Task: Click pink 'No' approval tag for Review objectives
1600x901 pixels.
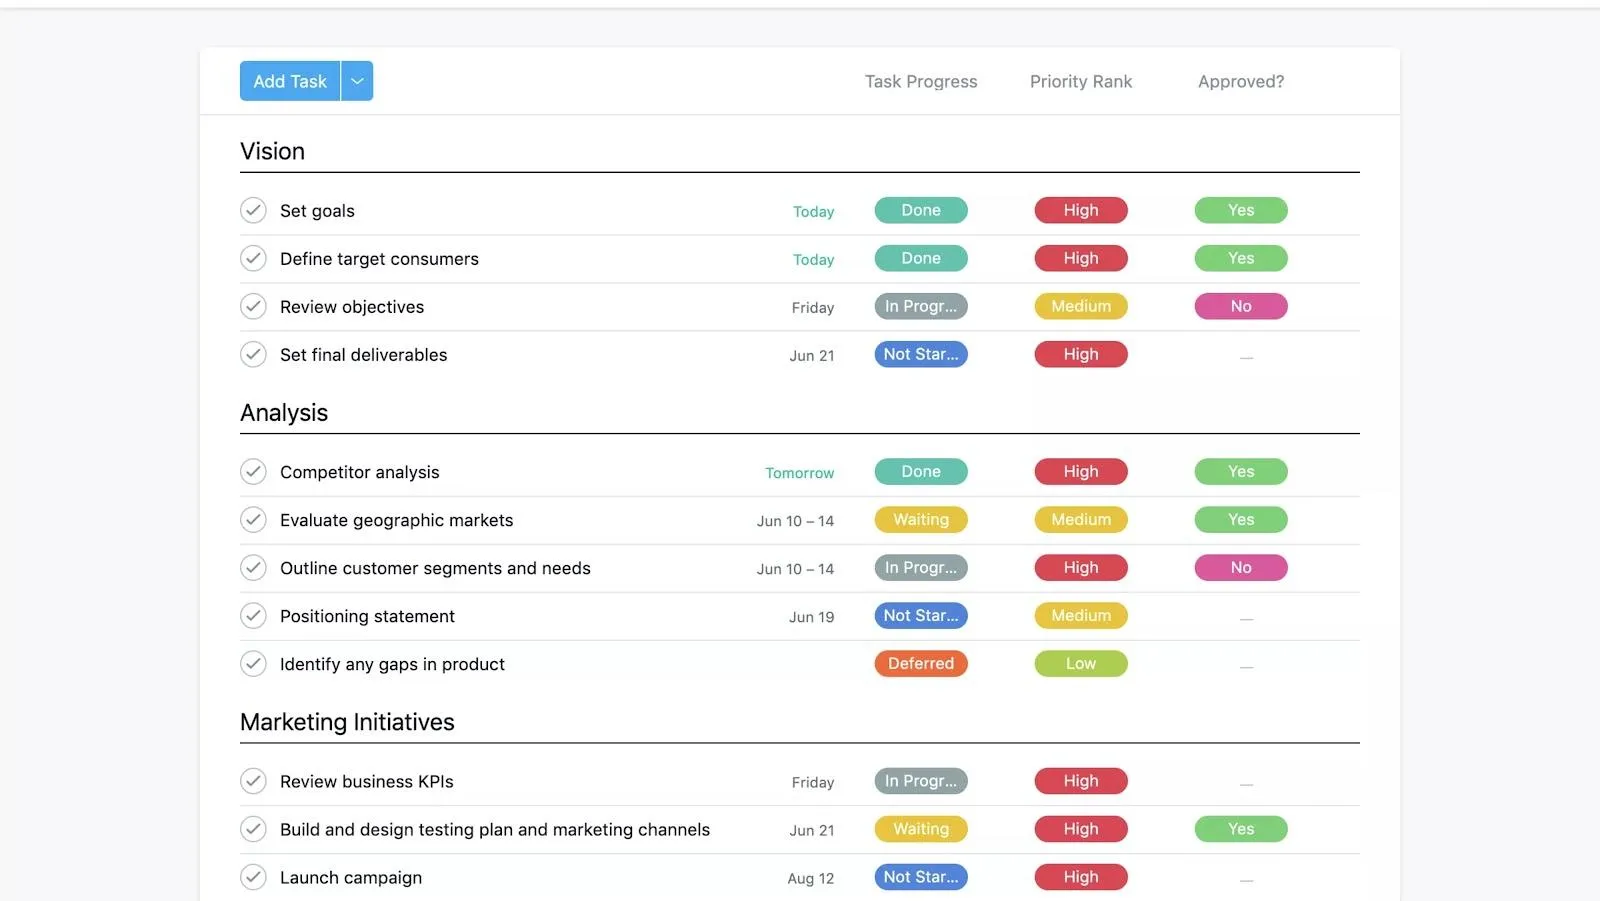Action: [x=1241, y=306]
